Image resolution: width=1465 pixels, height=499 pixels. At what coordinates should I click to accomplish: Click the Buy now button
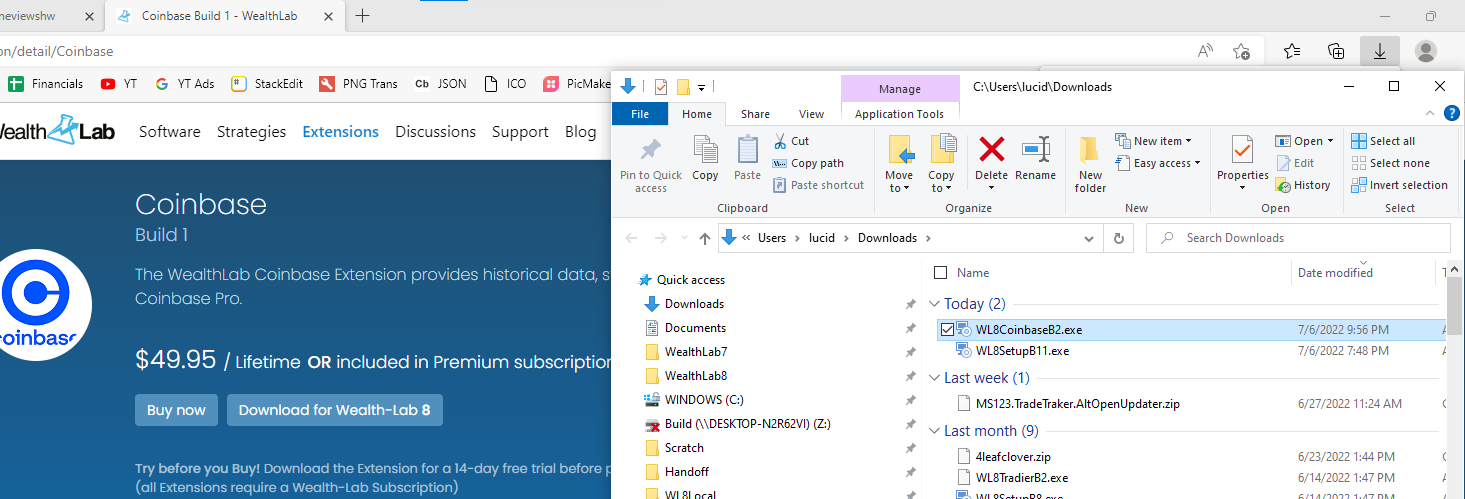(176, 410)
